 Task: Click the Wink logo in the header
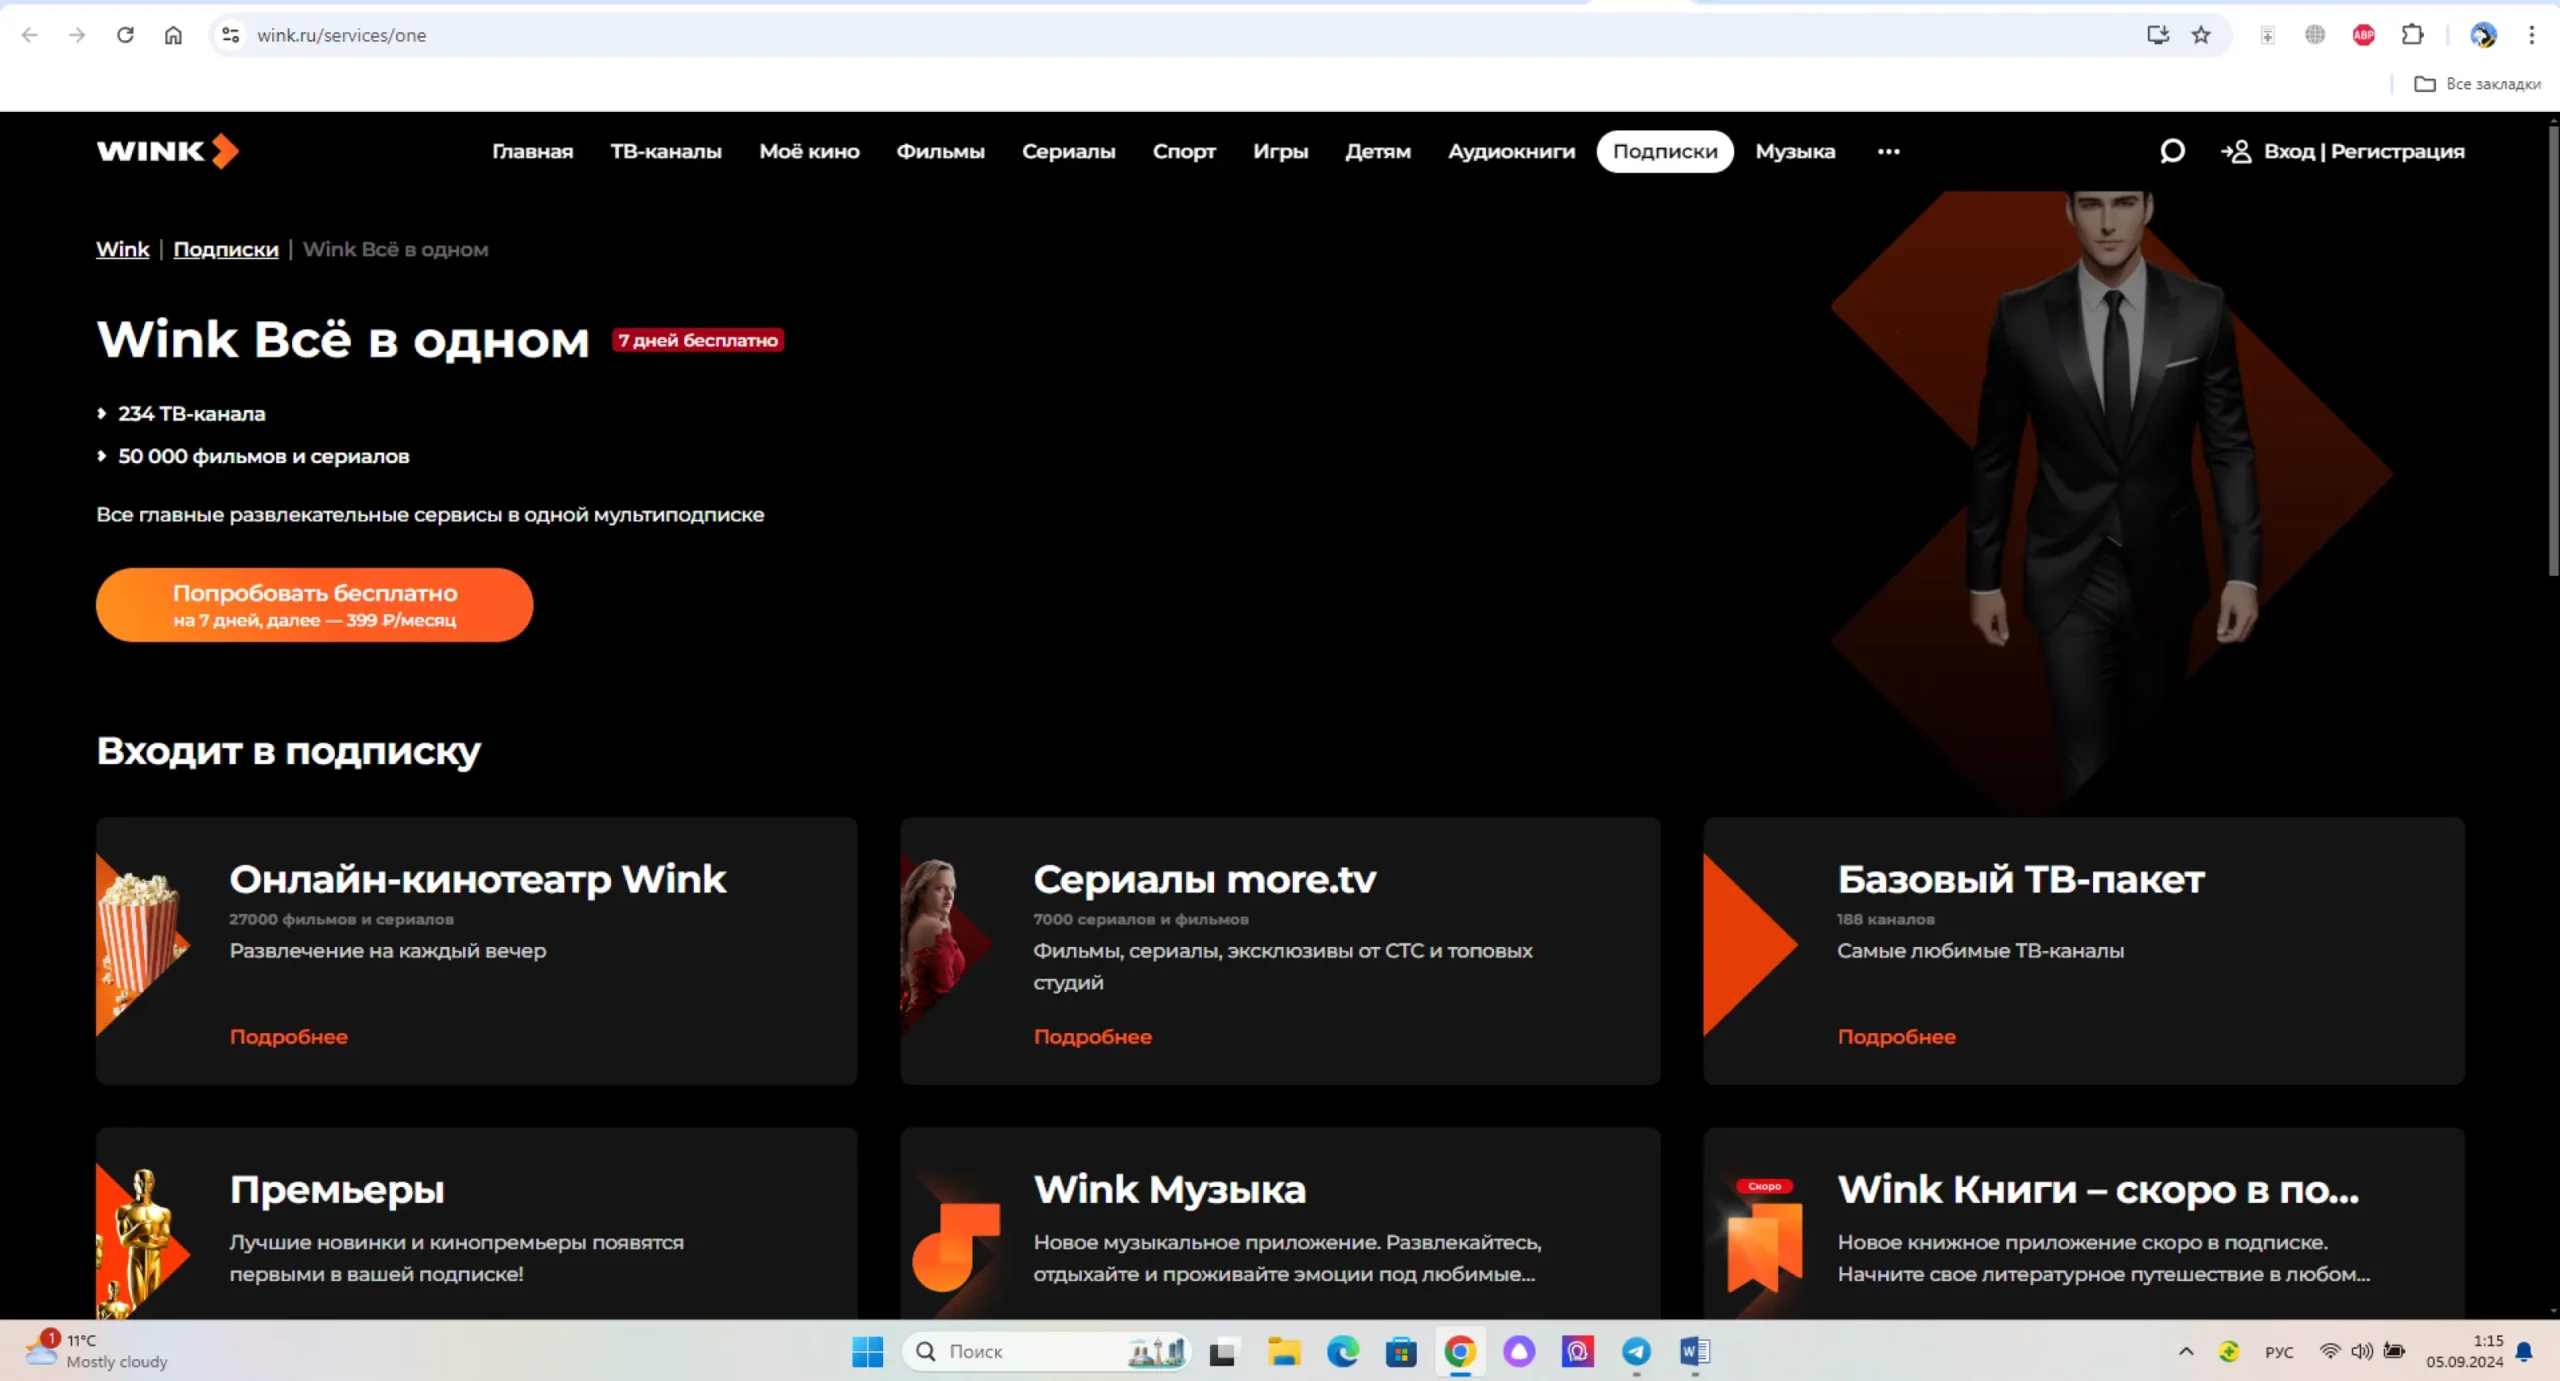coord(167,151)
